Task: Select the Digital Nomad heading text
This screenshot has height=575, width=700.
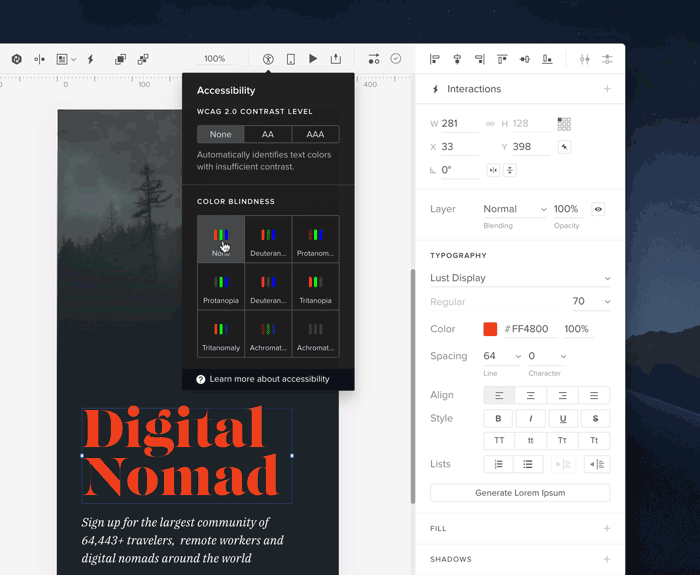Action: (187, 455)
